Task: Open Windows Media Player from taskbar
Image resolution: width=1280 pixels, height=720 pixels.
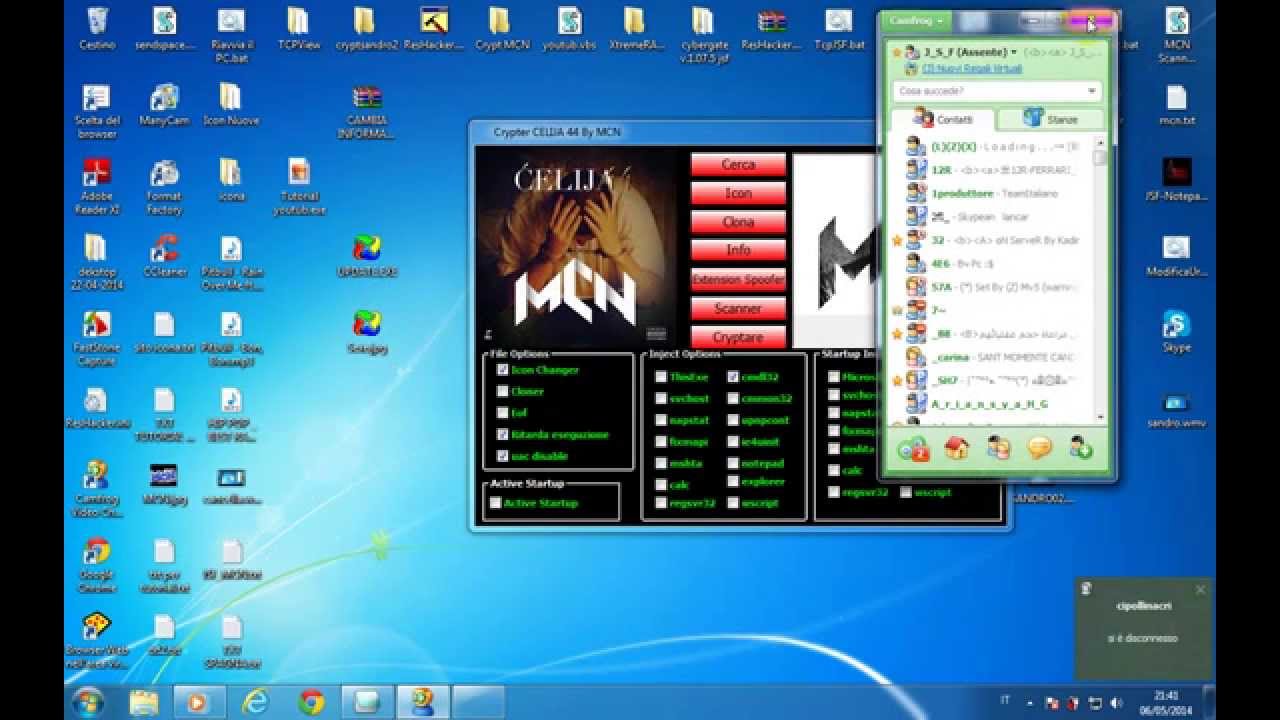Action: click(x=198, y=702)
